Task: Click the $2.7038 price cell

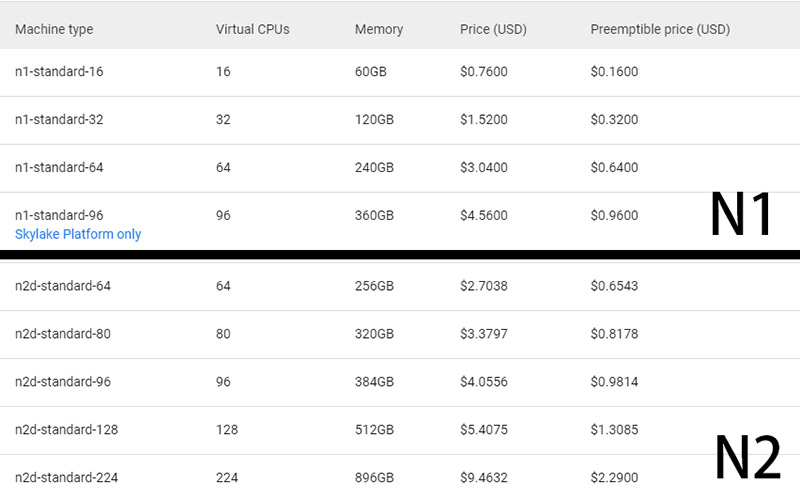Action: point(484,286)
